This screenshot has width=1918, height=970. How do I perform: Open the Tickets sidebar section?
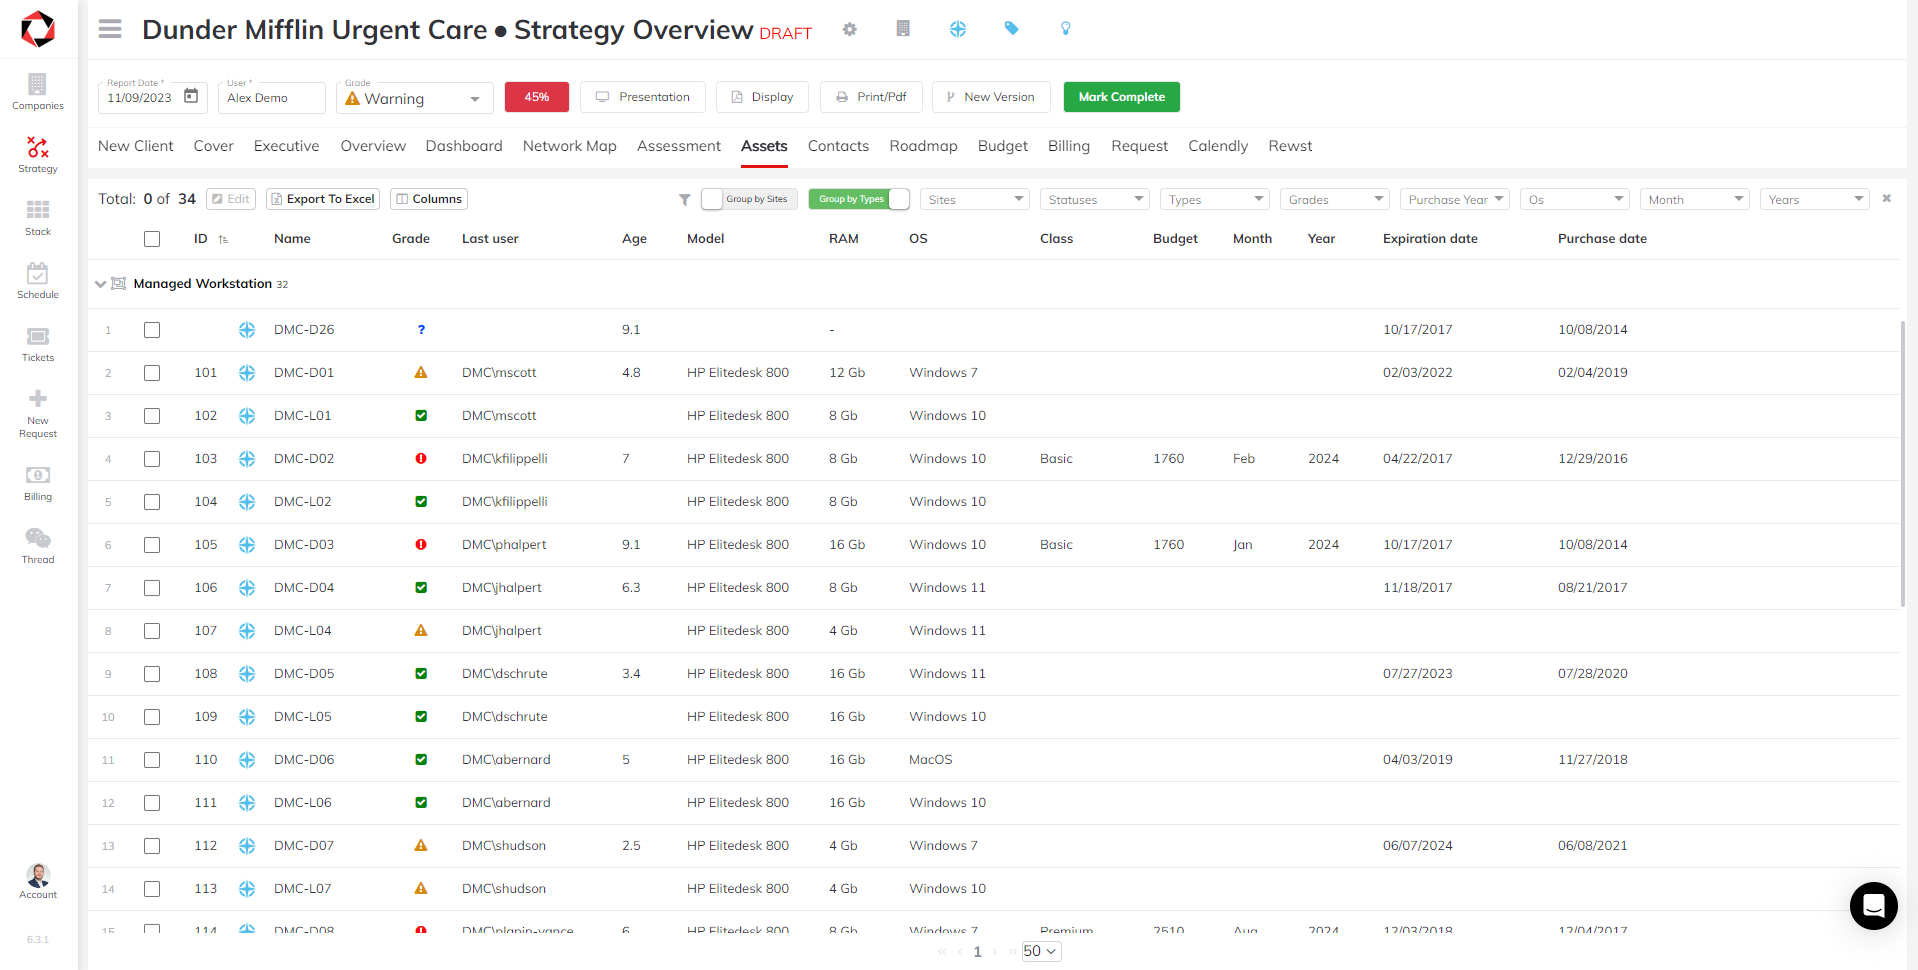point(38,343)
